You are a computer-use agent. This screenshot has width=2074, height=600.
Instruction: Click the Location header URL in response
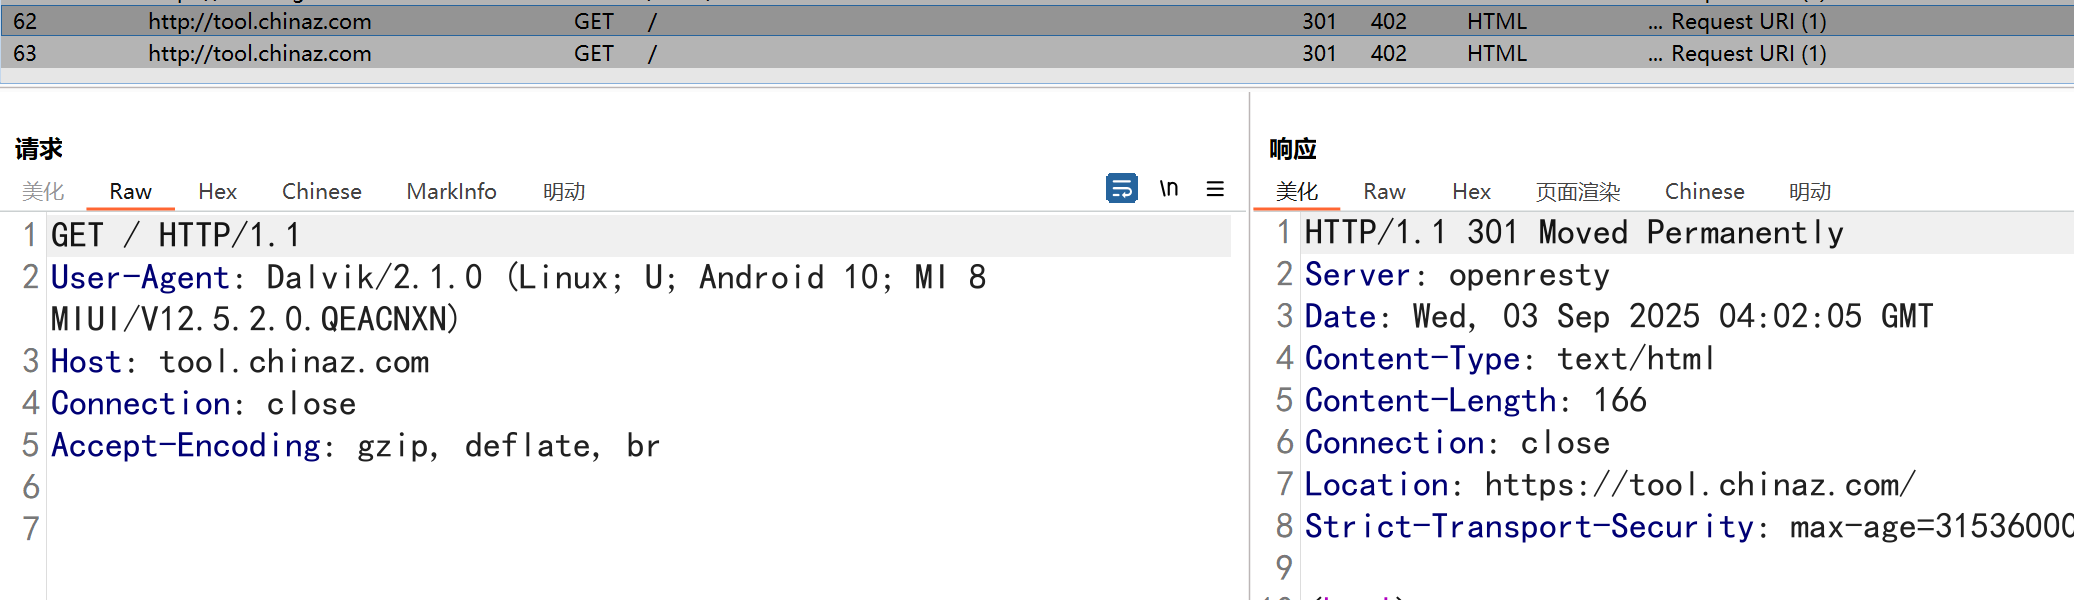(x=1699, y=485)
